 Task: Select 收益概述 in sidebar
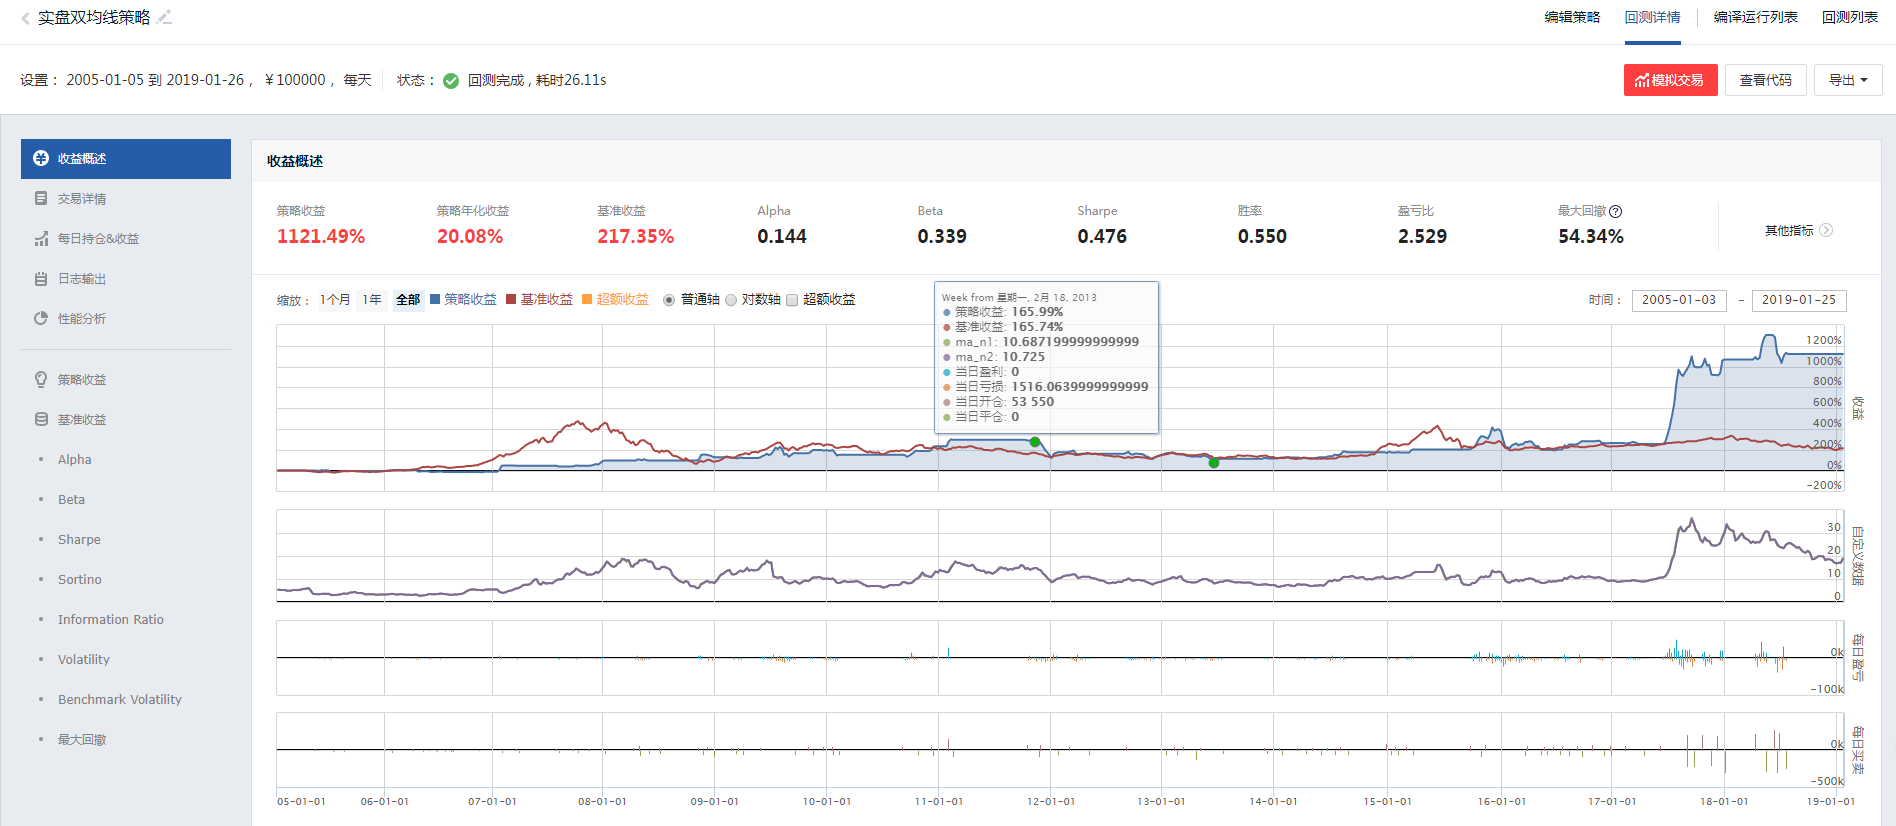point(126,159)
